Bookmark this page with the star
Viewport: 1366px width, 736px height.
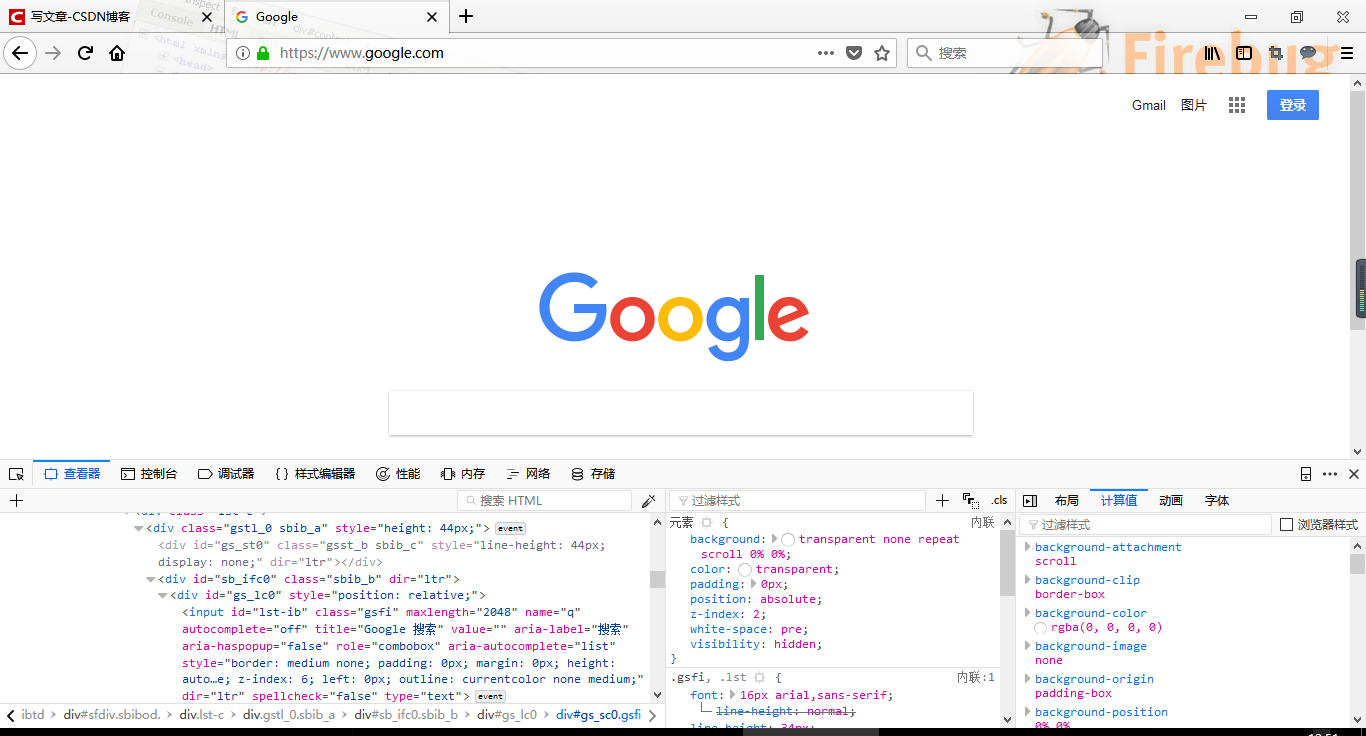(x=882, y=53)
